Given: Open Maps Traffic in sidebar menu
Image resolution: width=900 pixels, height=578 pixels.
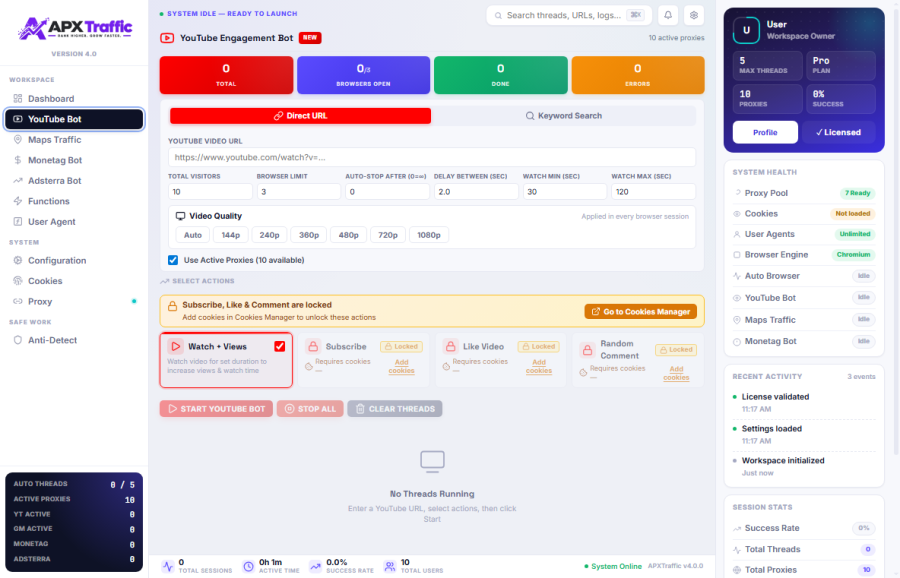Looking at the screenshot, I should click(74, 139).
